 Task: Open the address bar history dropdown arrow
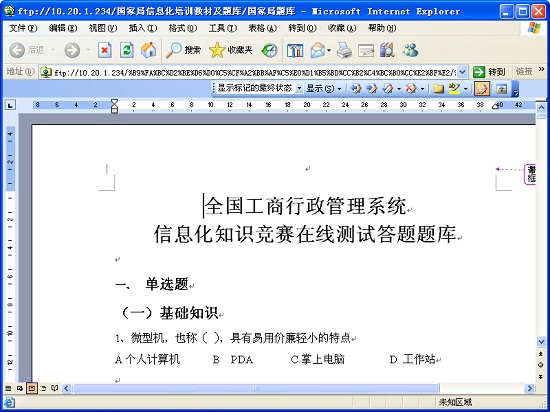[x=463, y=72]
